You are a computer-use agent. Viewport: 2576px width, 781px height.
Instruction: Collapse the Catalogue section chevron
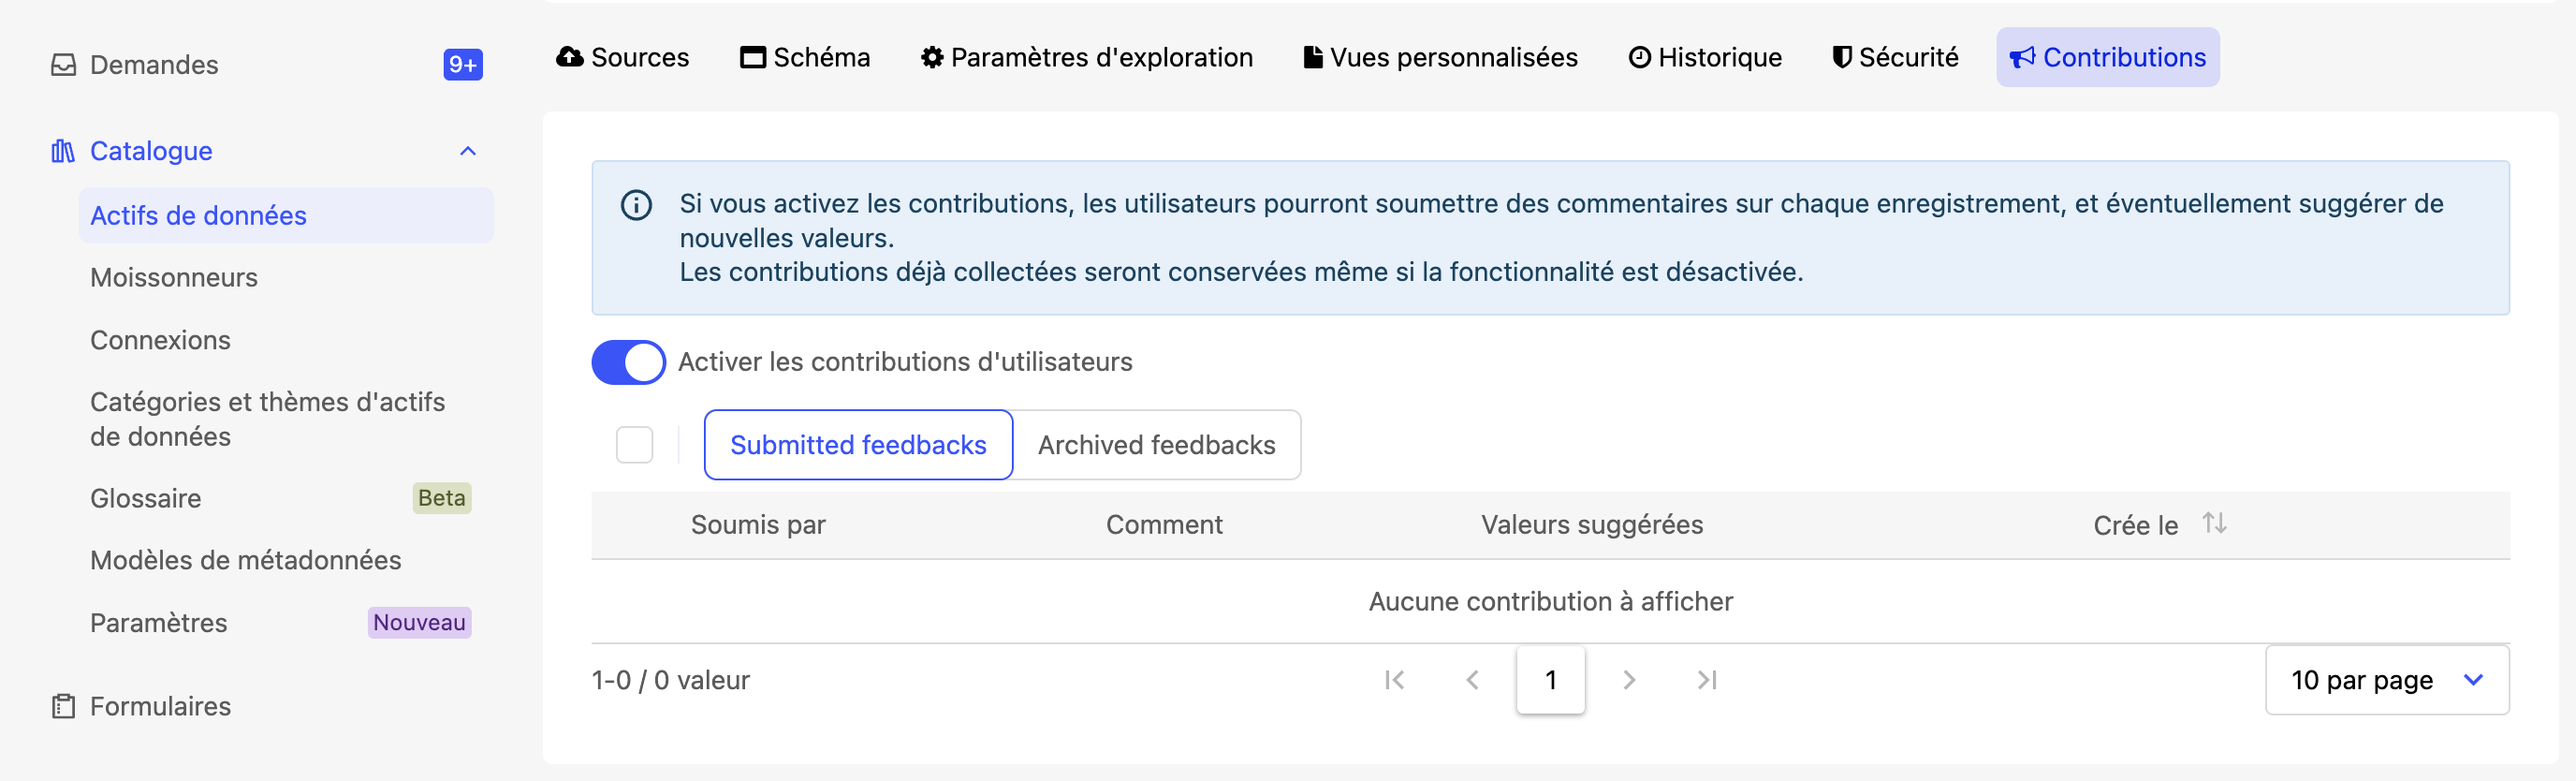pyautogui.click(x=467, y=151)
